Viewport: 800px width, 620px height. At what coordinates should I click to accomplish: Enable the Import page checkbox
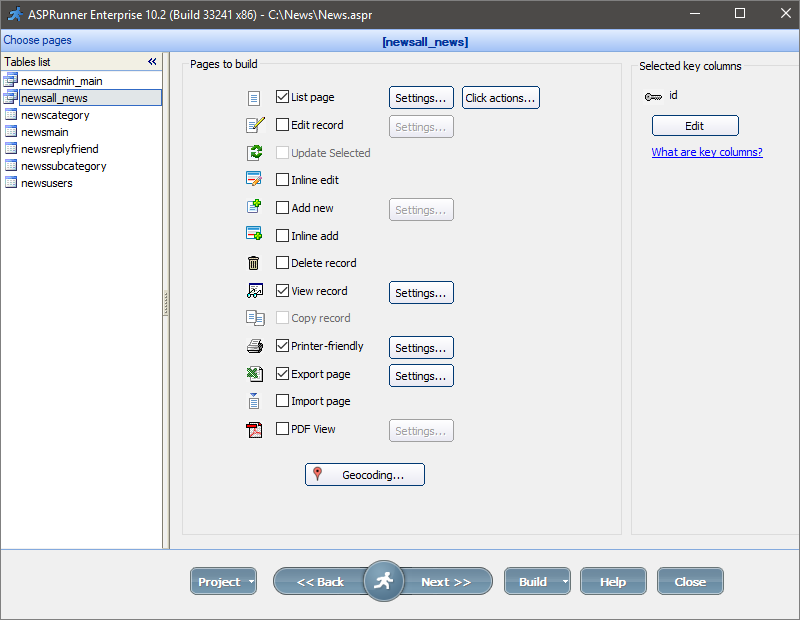[282, 400]
